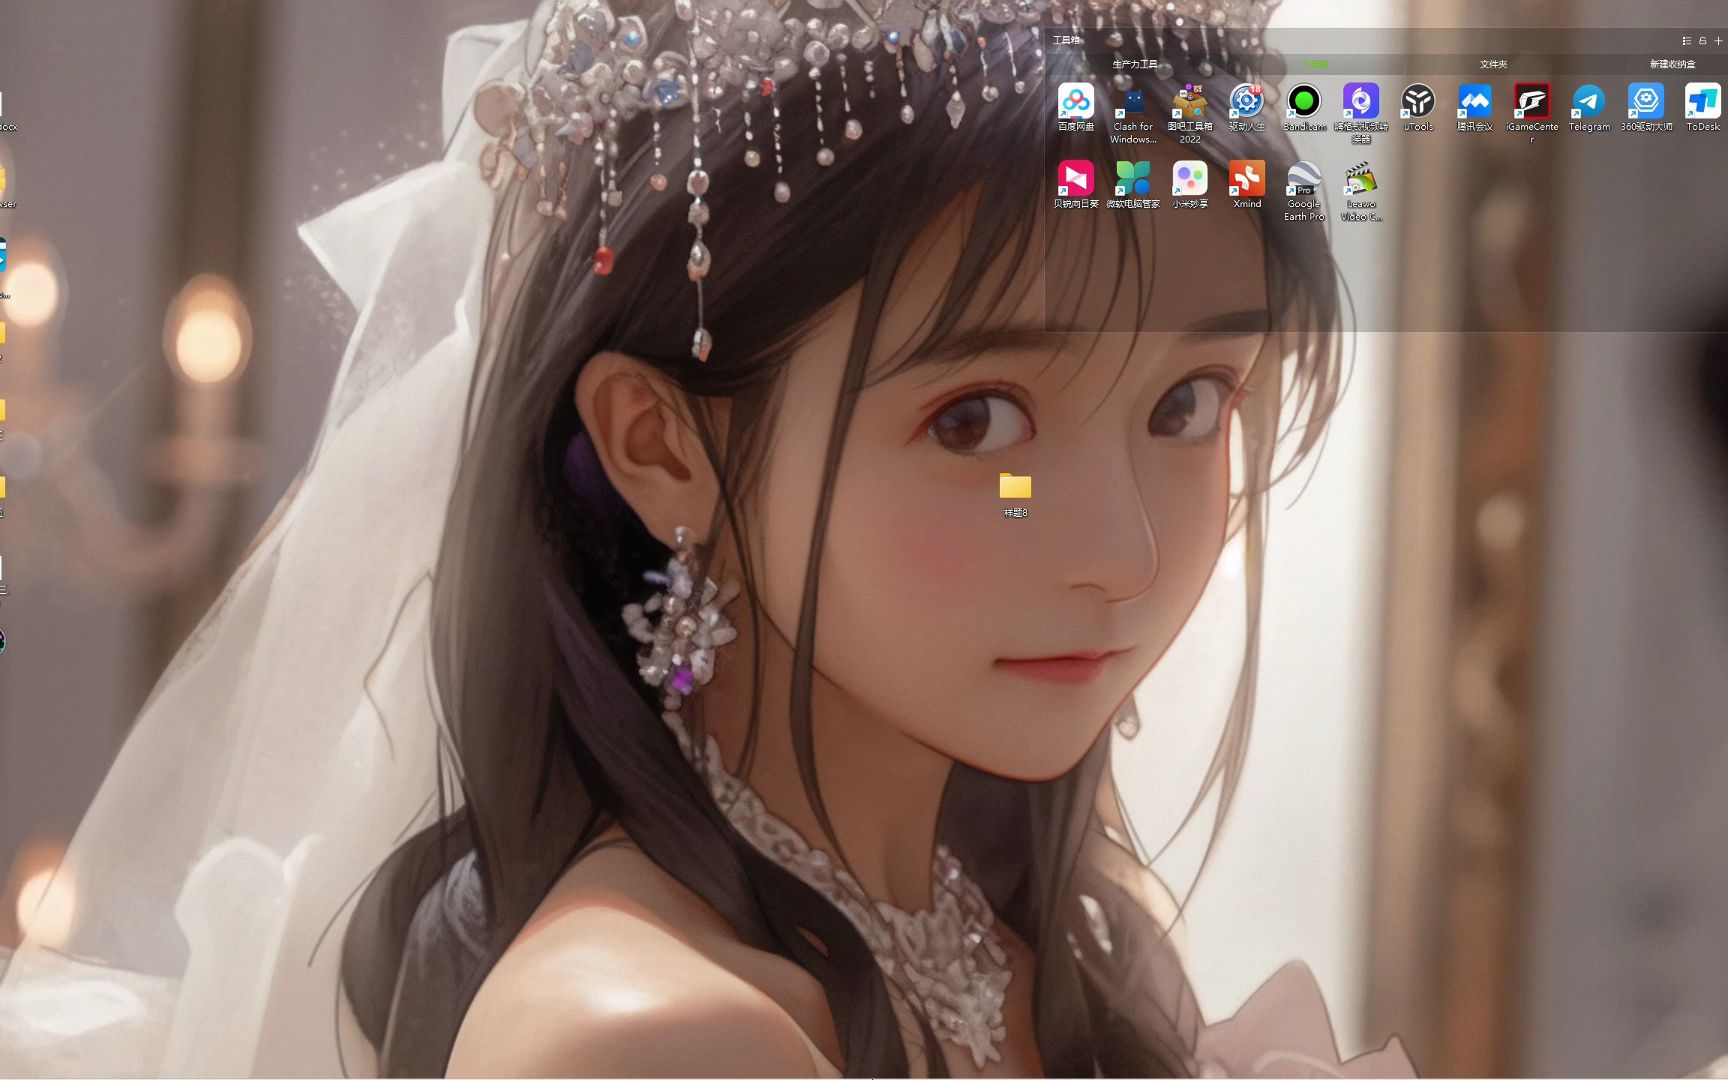Switch to 生产力工具 tab

click(x=1135, y=64)
